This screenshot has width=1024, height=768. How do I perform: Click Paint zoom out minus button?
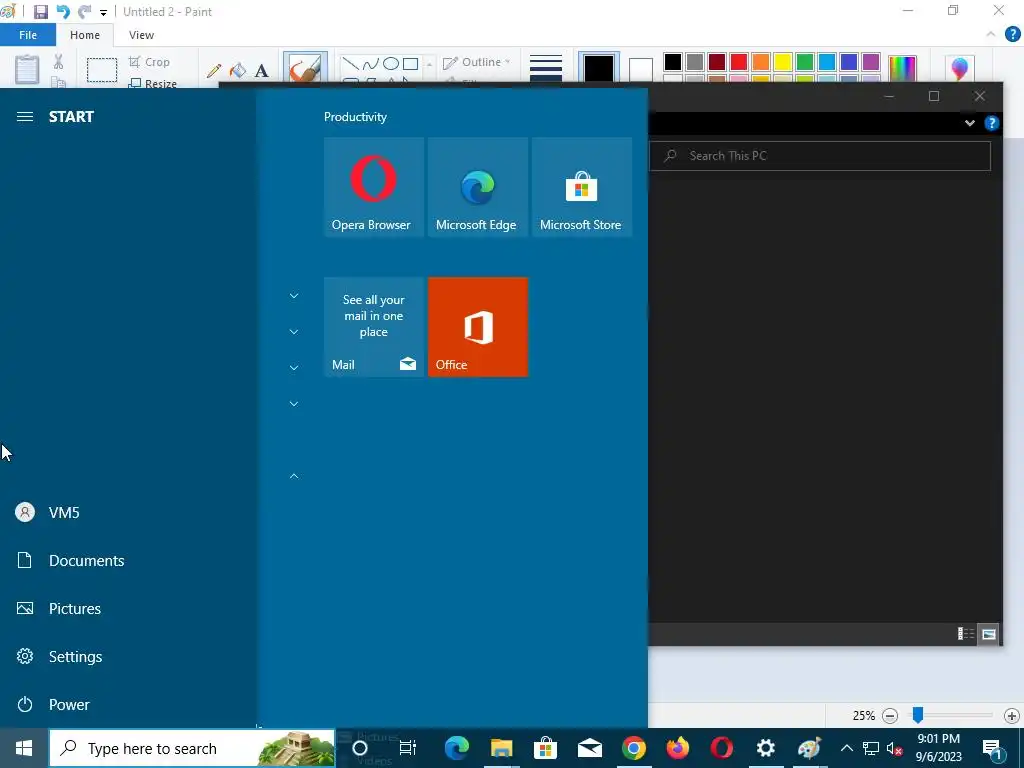coord(889,716)
